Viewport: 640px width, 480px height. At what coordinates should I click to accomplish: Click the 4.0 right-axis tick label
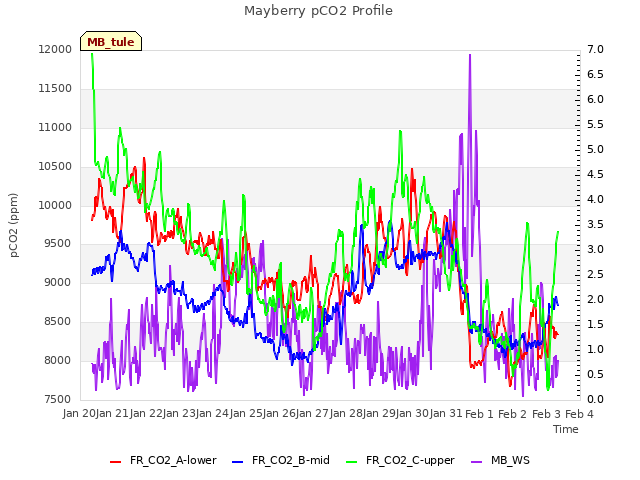[595, 199]
